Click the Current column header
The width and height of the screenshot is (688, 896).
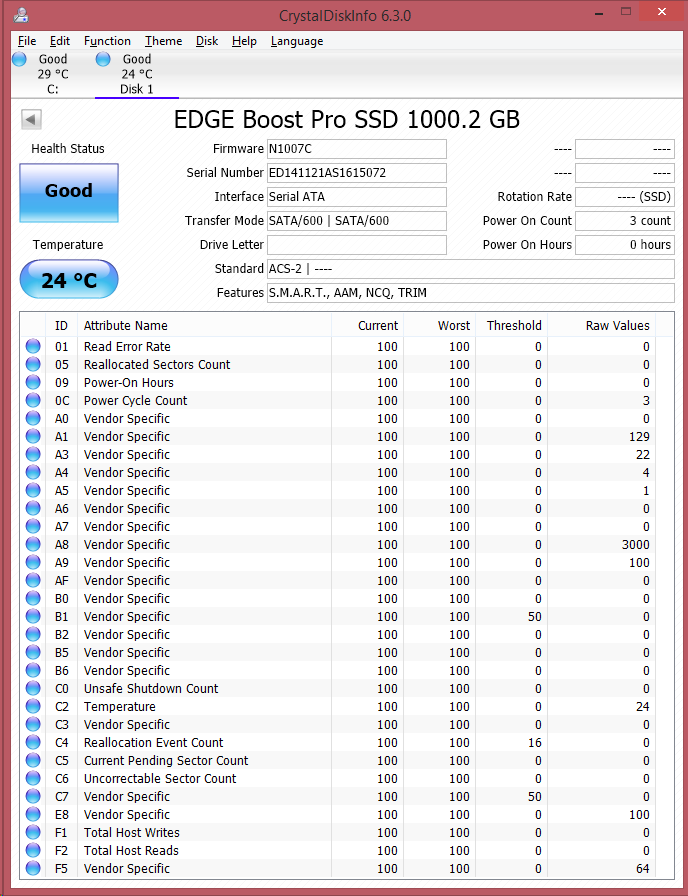click(367, 326)
